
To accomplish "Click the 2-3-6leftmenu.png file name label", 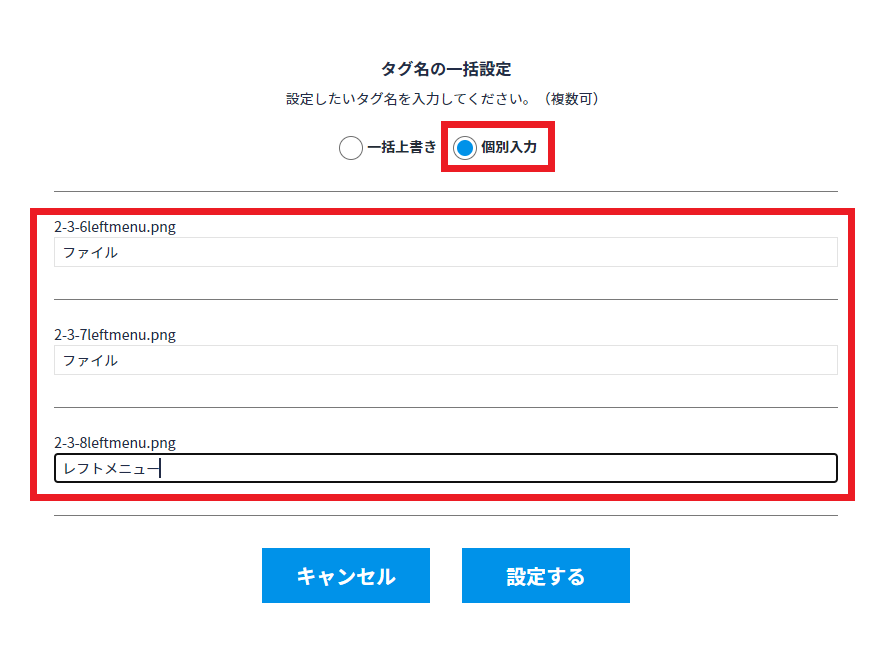I will (115, 227).
